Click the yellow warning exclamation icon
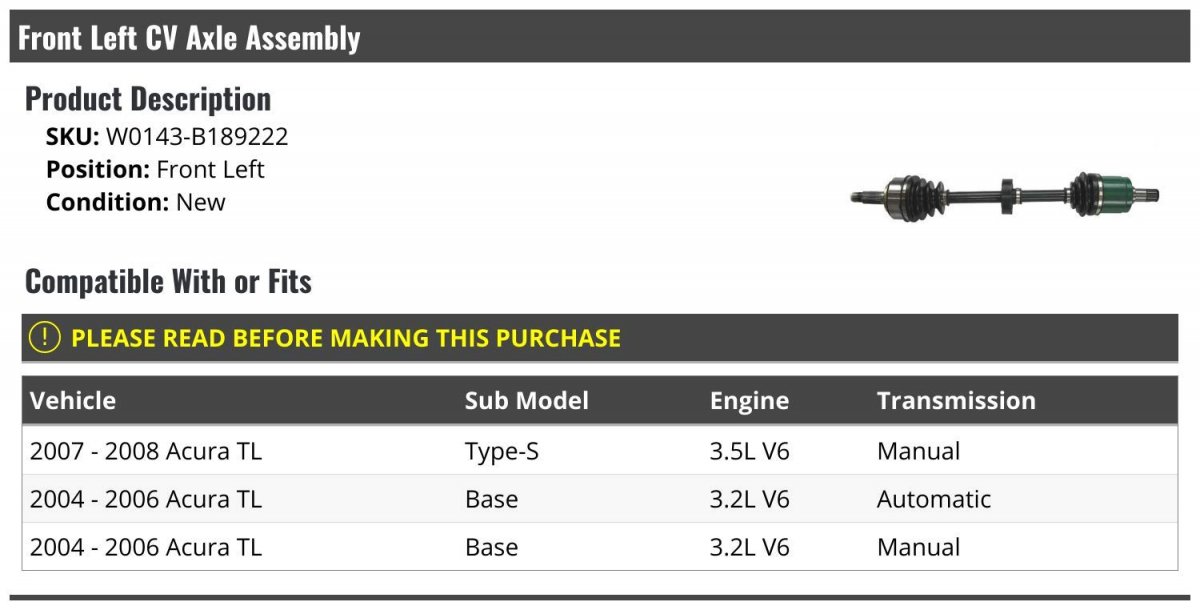 [x=45, y=338]
